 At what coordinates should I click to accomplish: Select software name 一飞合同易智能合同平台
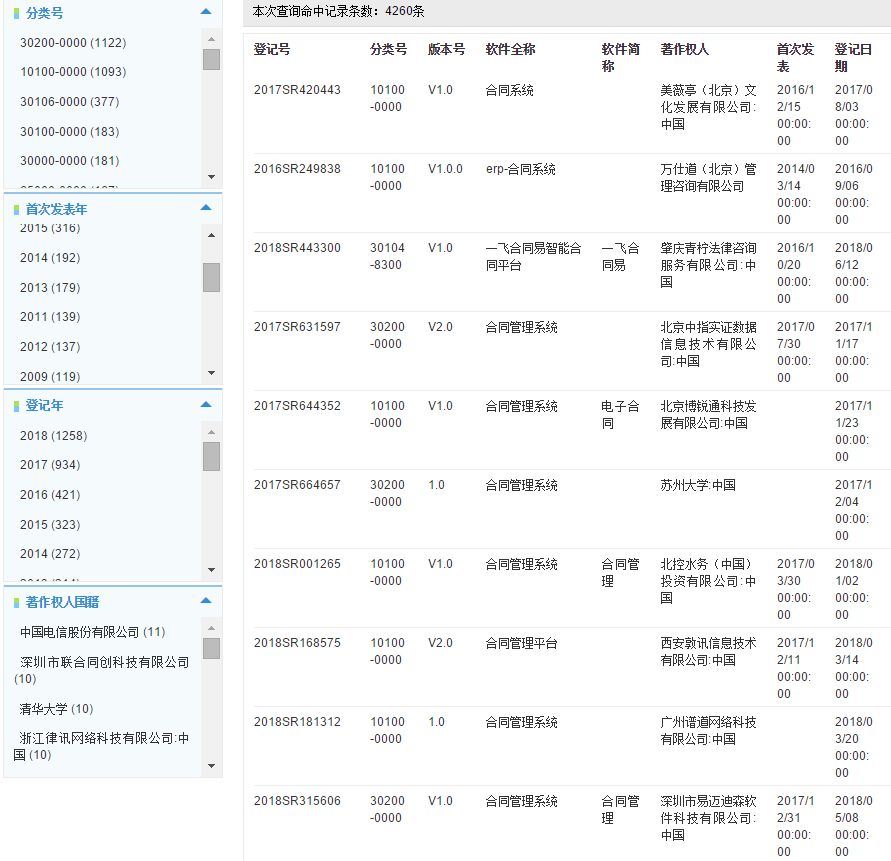click(x=534, y=256)
